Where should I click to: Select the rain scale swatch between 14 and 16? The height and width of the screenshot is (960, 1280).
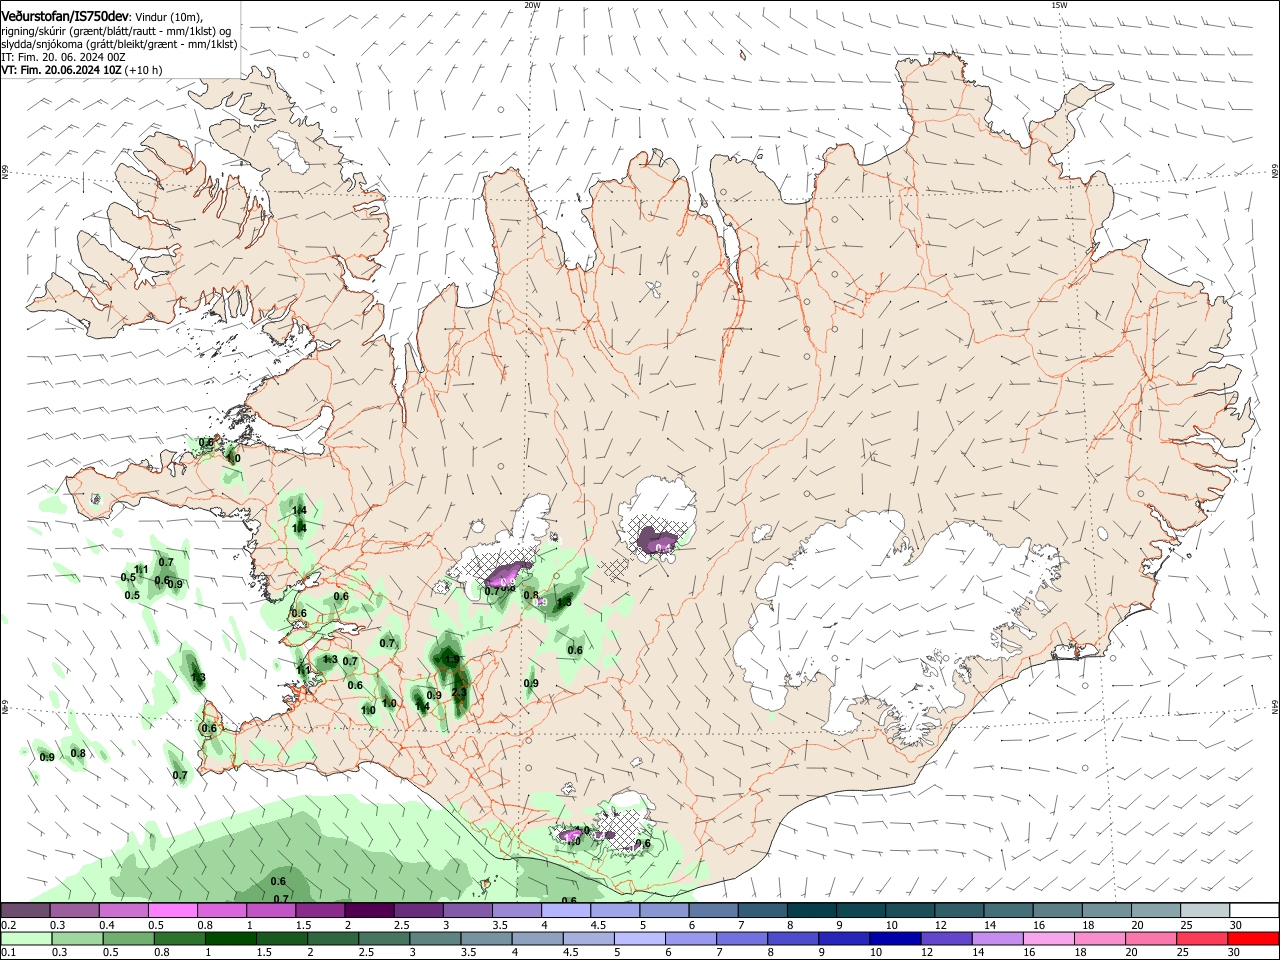click(x=998, y=939)
